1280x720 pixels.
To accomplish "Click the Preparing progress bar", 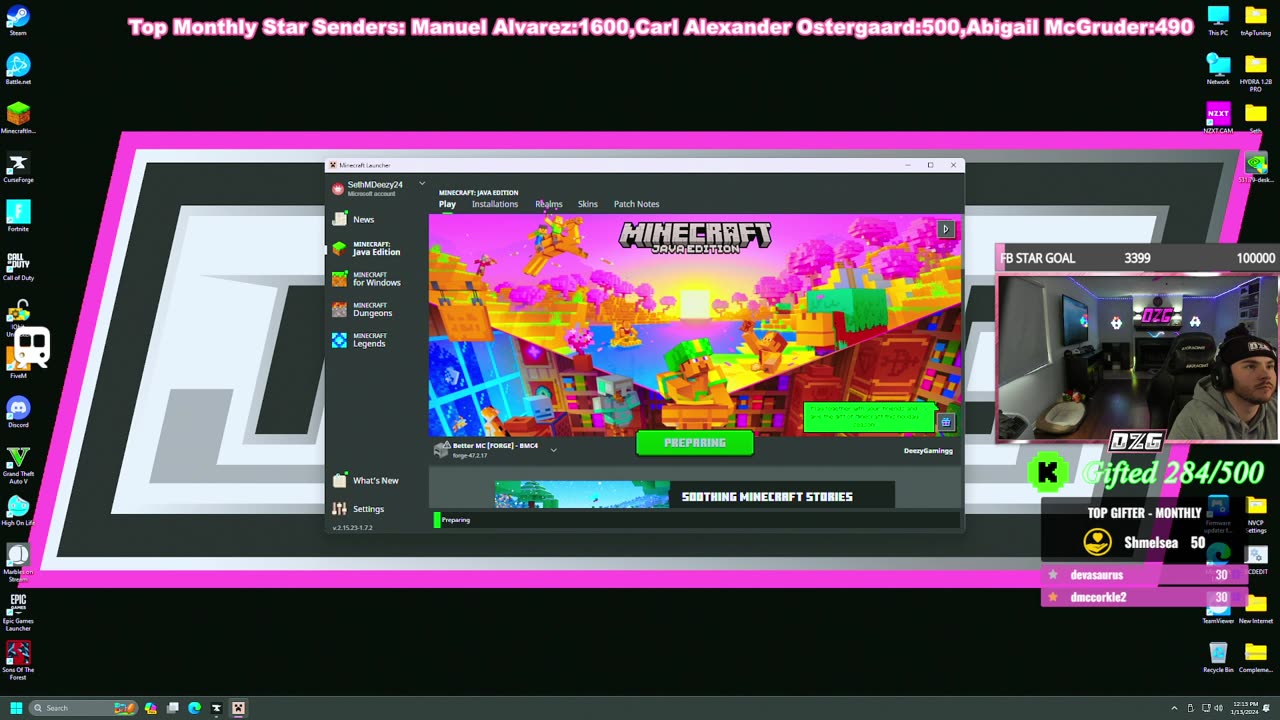I will [x=695, y=520].
